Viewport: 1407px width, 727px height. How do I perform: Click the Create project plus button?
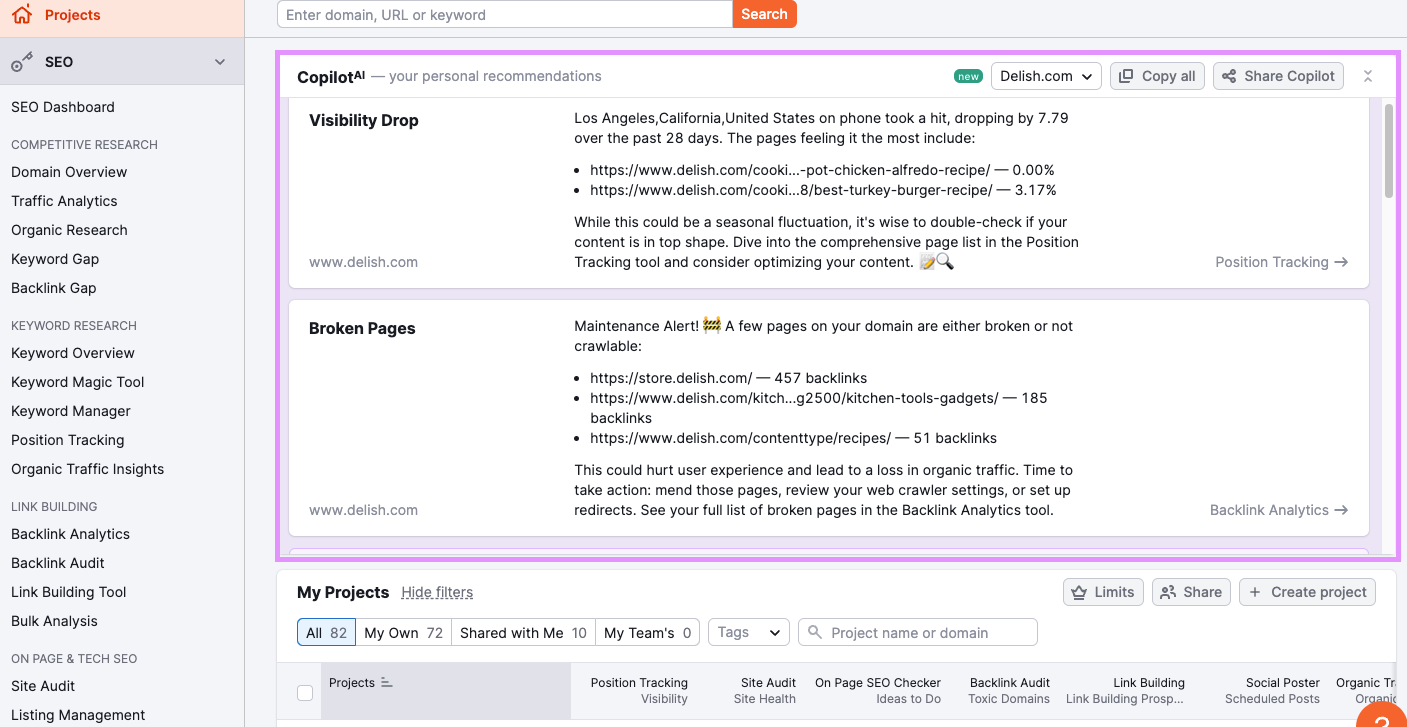pyautogui.click(x=1307, y=592)
